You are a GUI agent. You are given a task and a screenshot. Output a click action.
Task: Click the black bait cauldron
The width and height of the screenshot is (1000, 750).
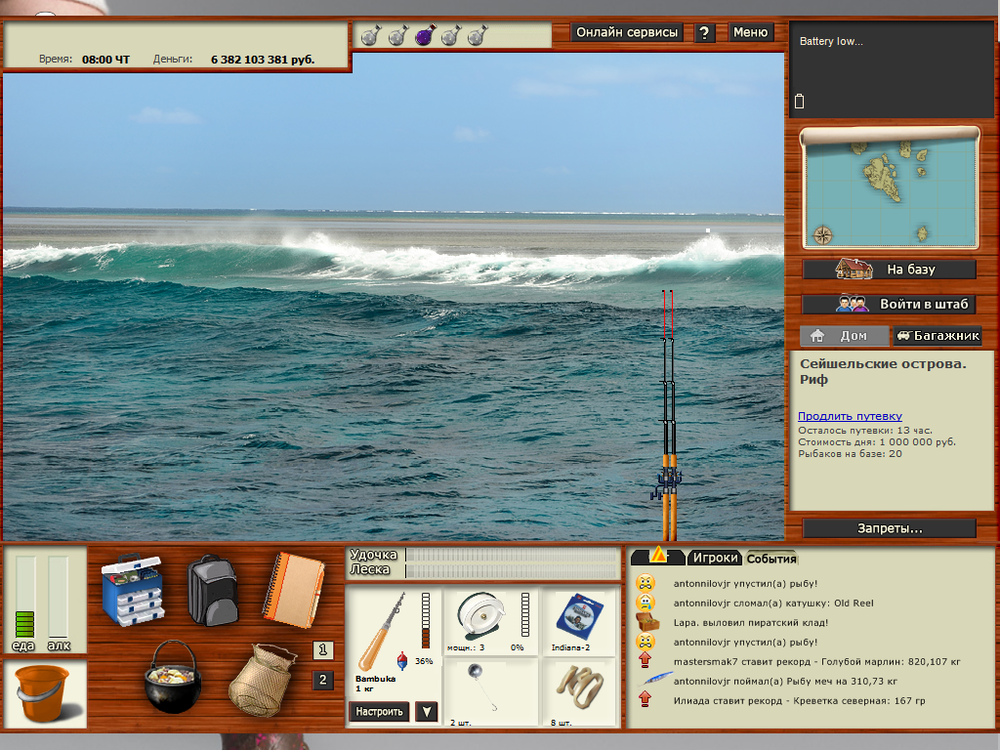coord(174,677)
